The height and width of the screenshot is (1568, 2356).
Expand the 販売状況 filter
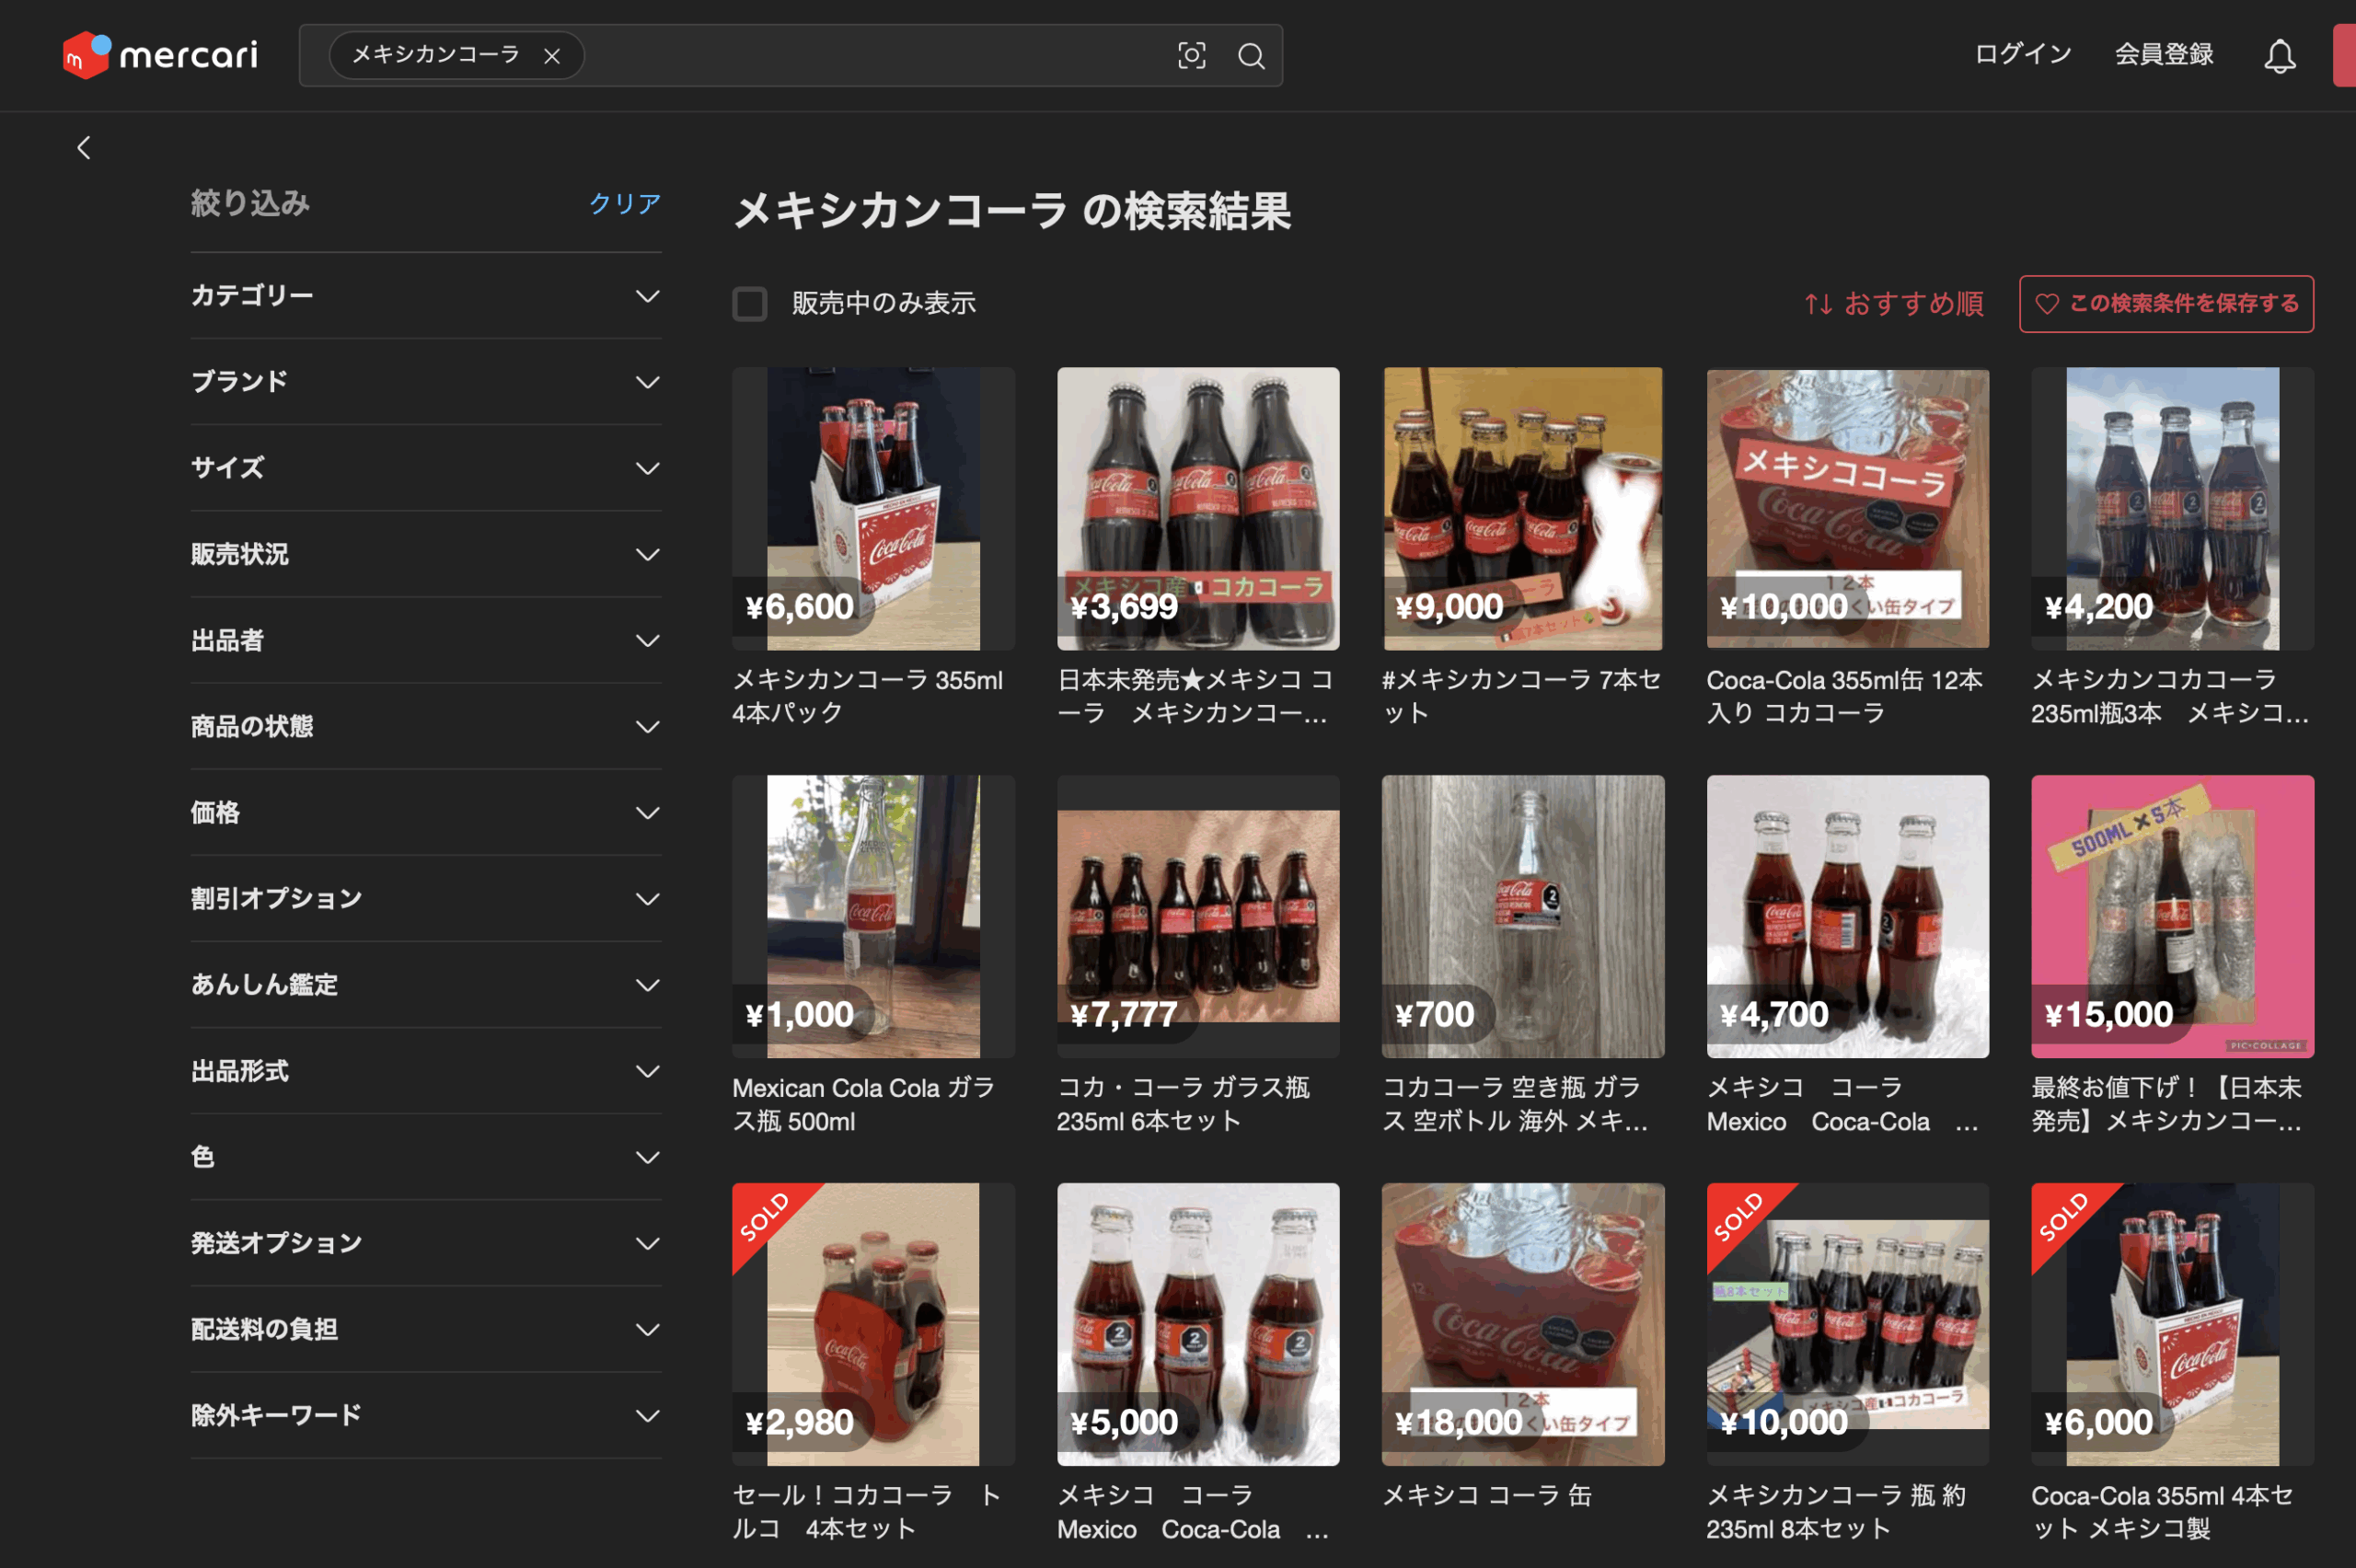tap(426, 554)
